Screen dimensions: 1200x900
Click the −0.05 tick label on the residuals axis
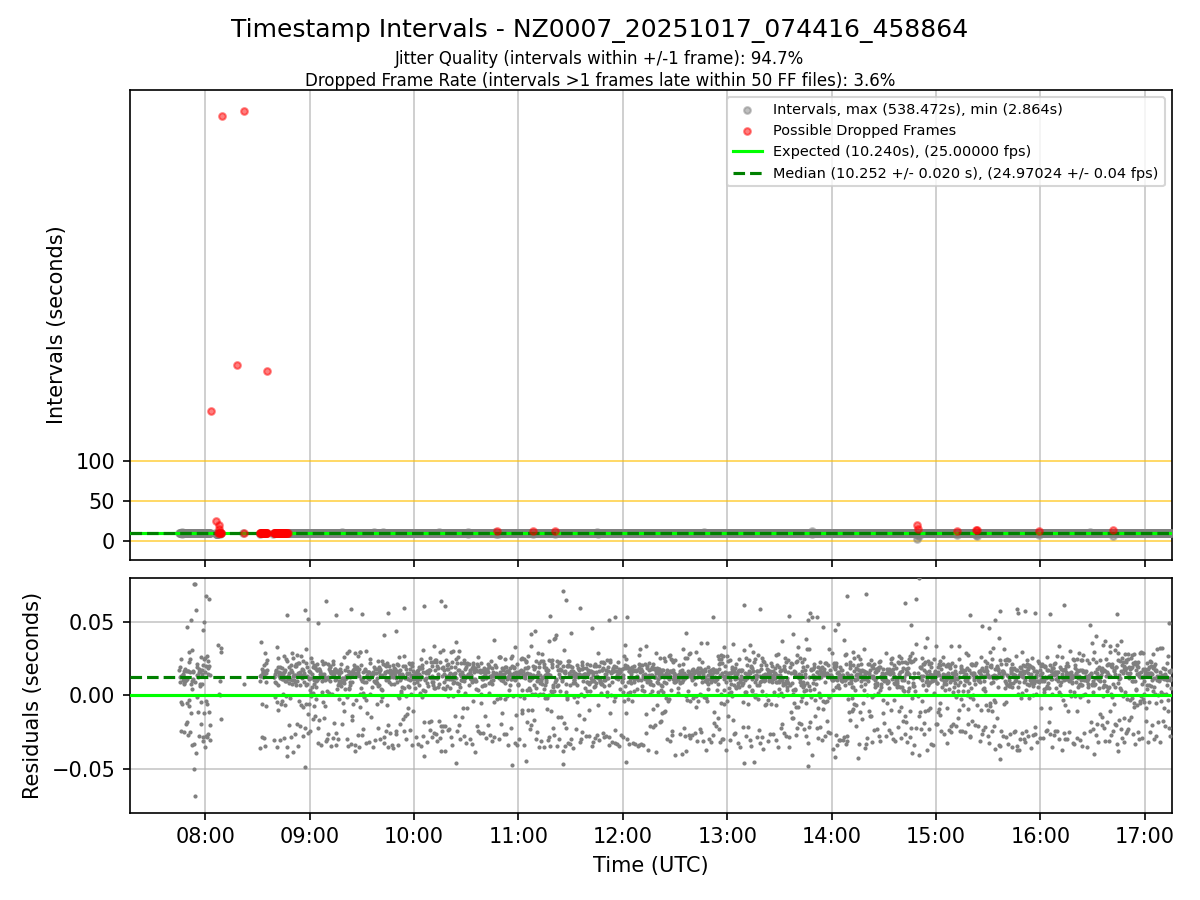click(x=85, y=770)
